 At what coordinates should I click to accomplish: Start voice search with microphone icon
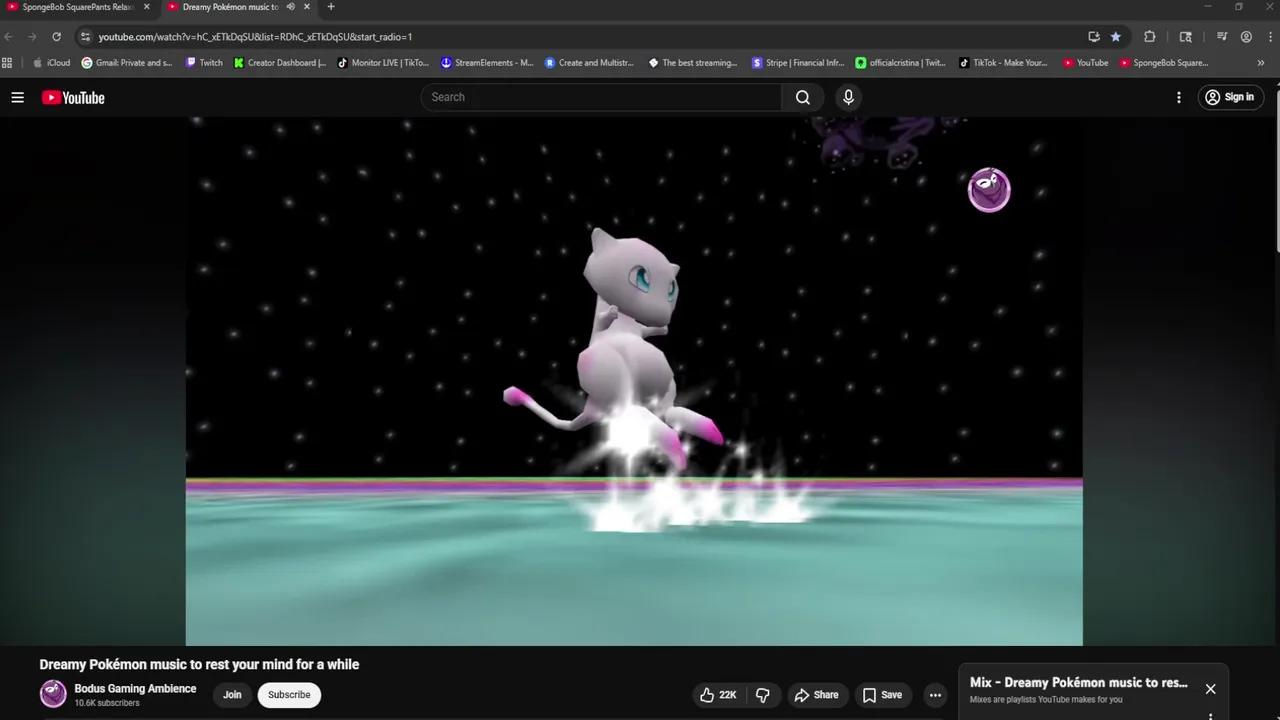(848, 97)
